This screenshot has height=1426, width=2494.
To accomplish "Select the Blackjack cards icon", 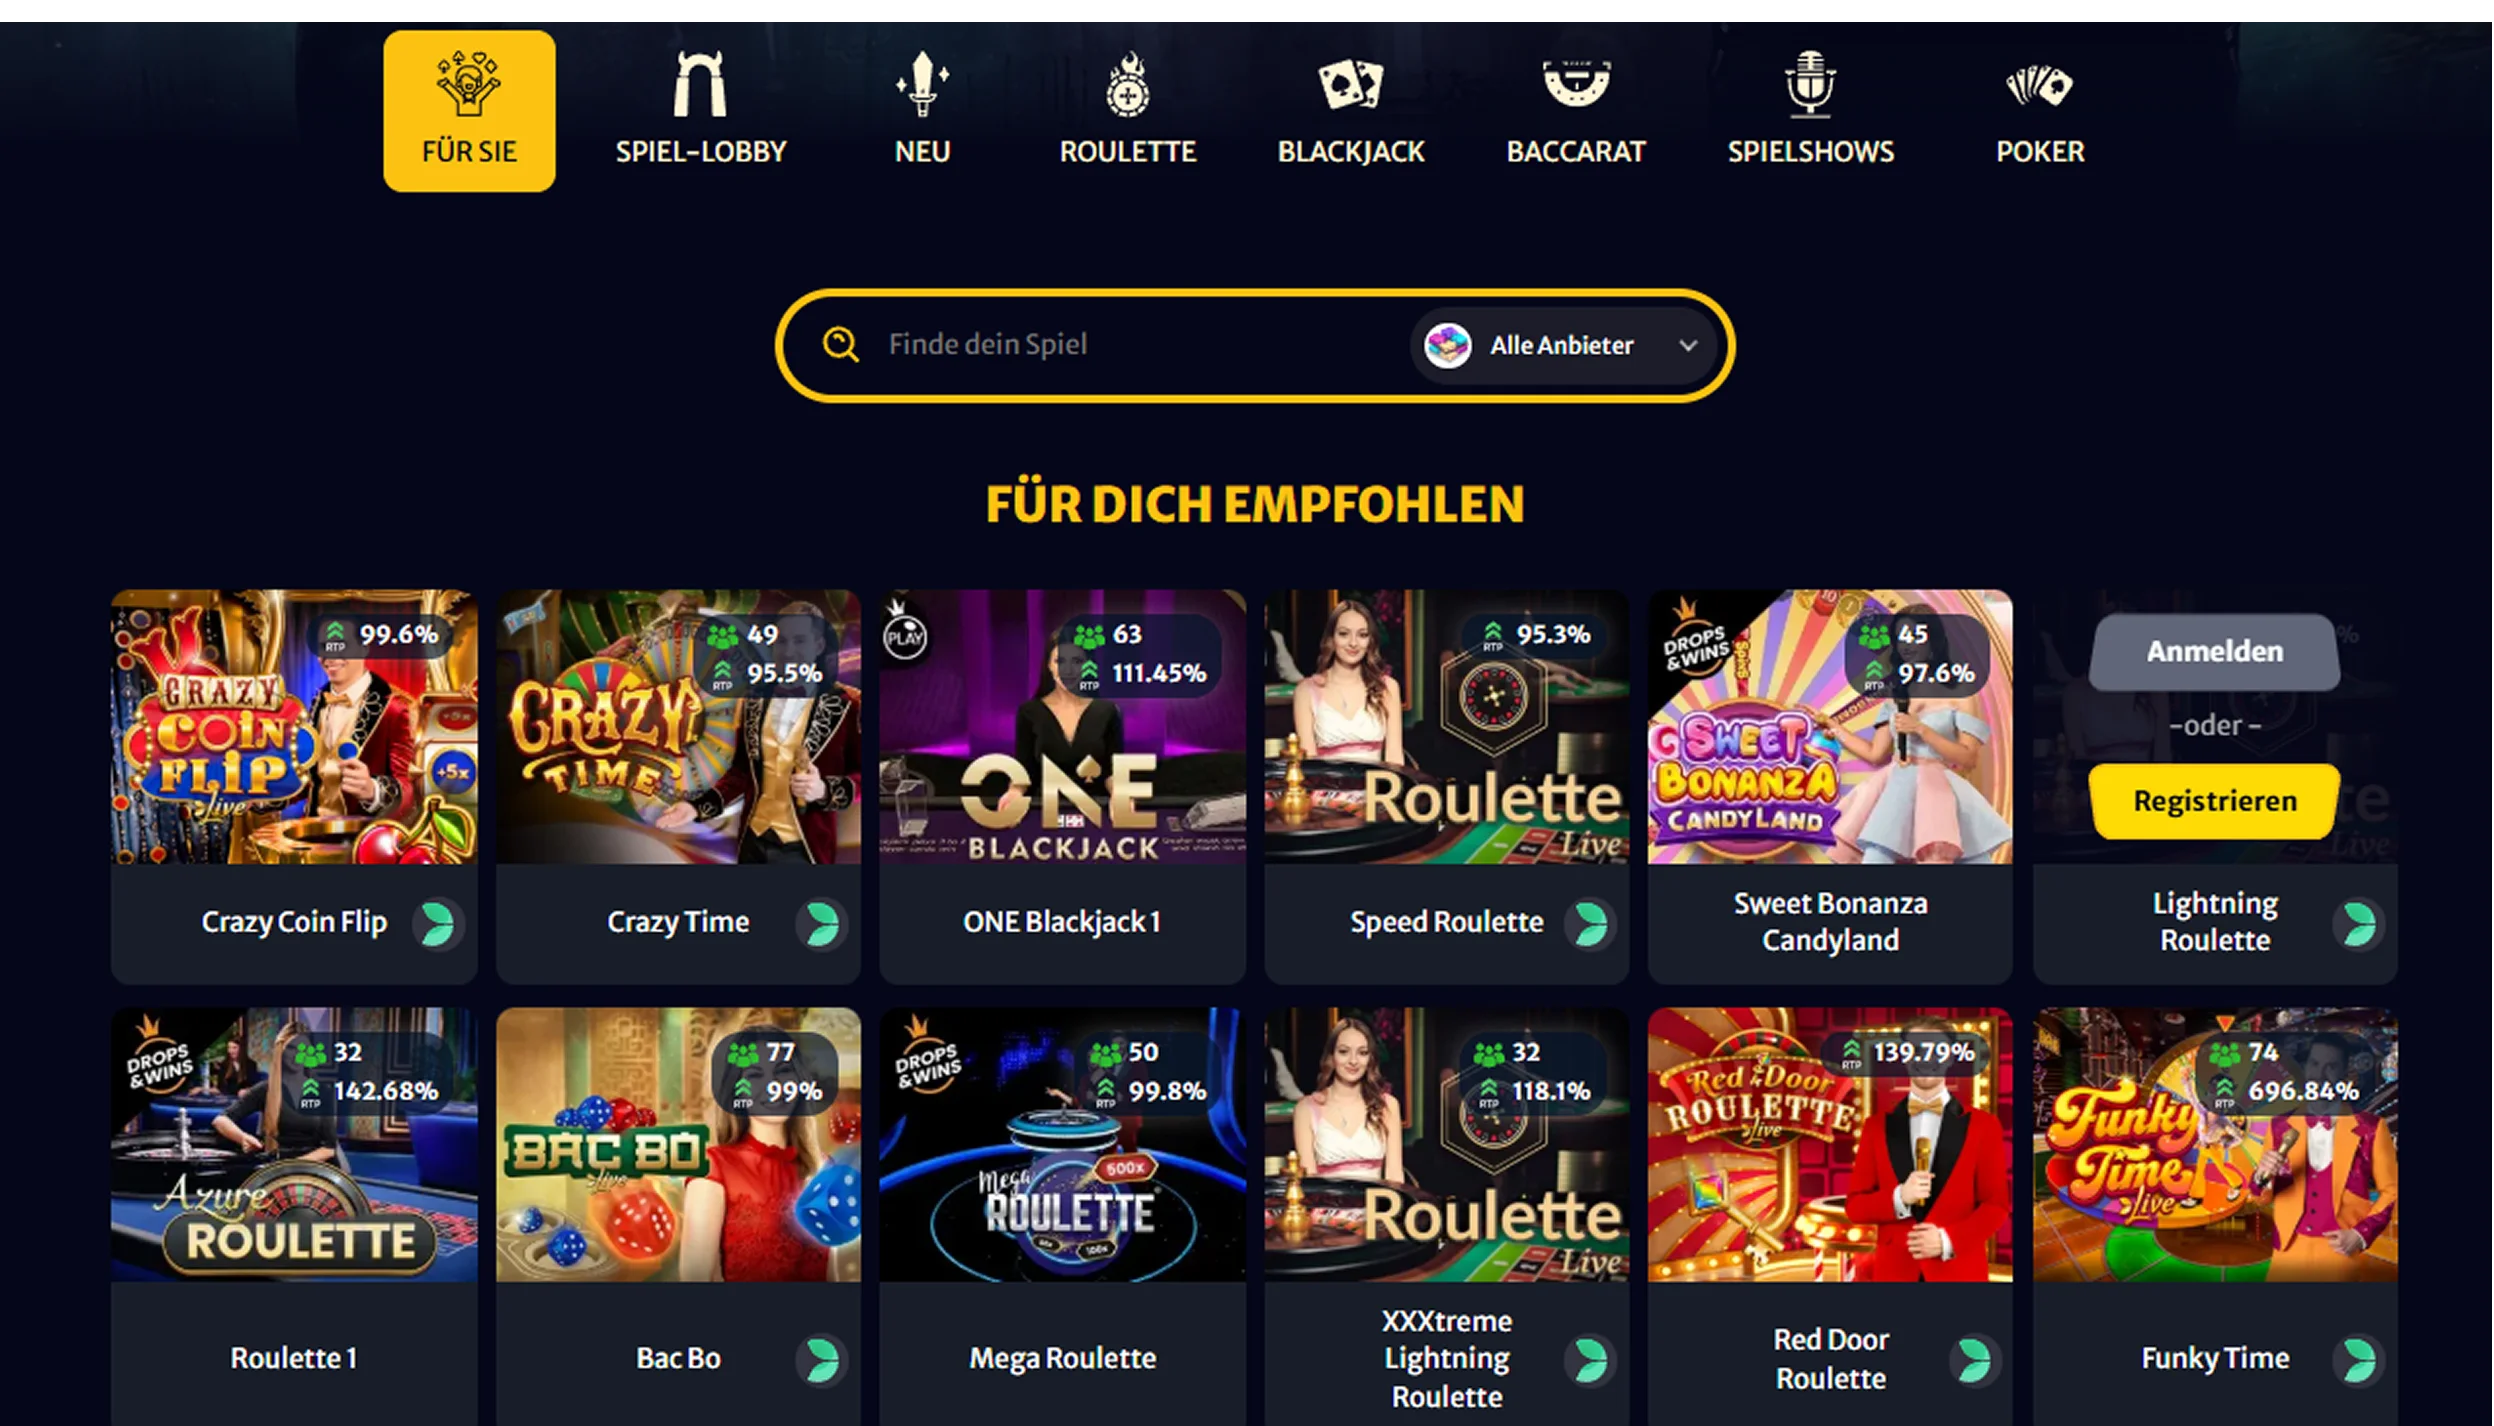I will click(1350, 84).
